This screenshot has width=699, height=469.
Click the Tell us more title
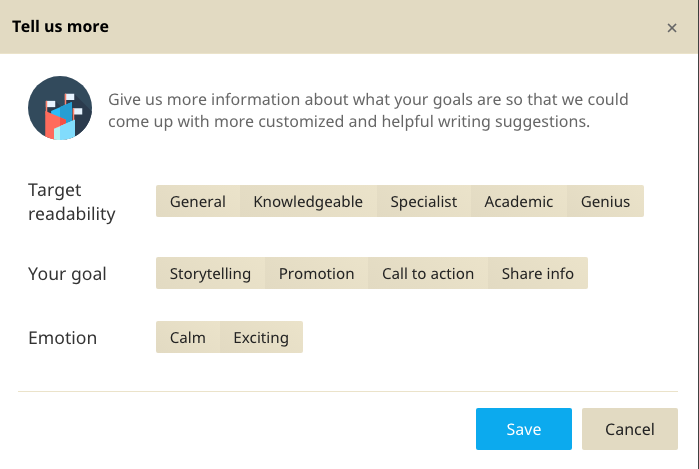[x=60, y=27]
